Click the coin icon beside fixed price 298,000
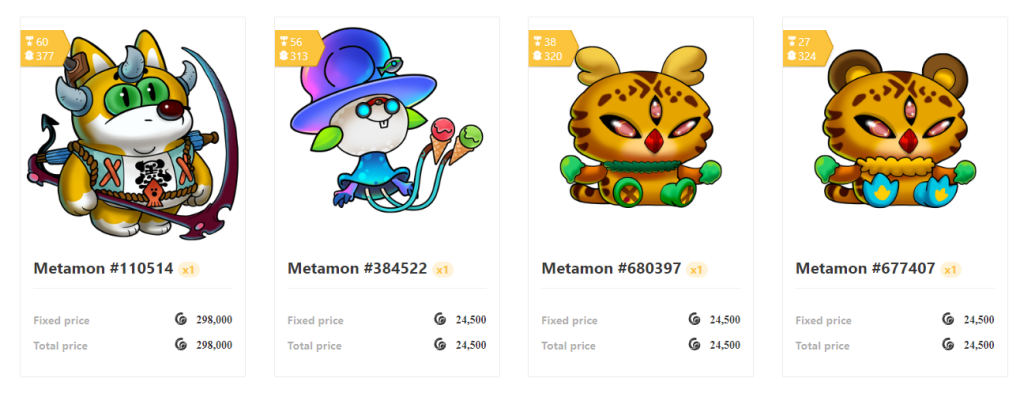The height and width of the screenshot is (397, 1024). click(181, 319)
